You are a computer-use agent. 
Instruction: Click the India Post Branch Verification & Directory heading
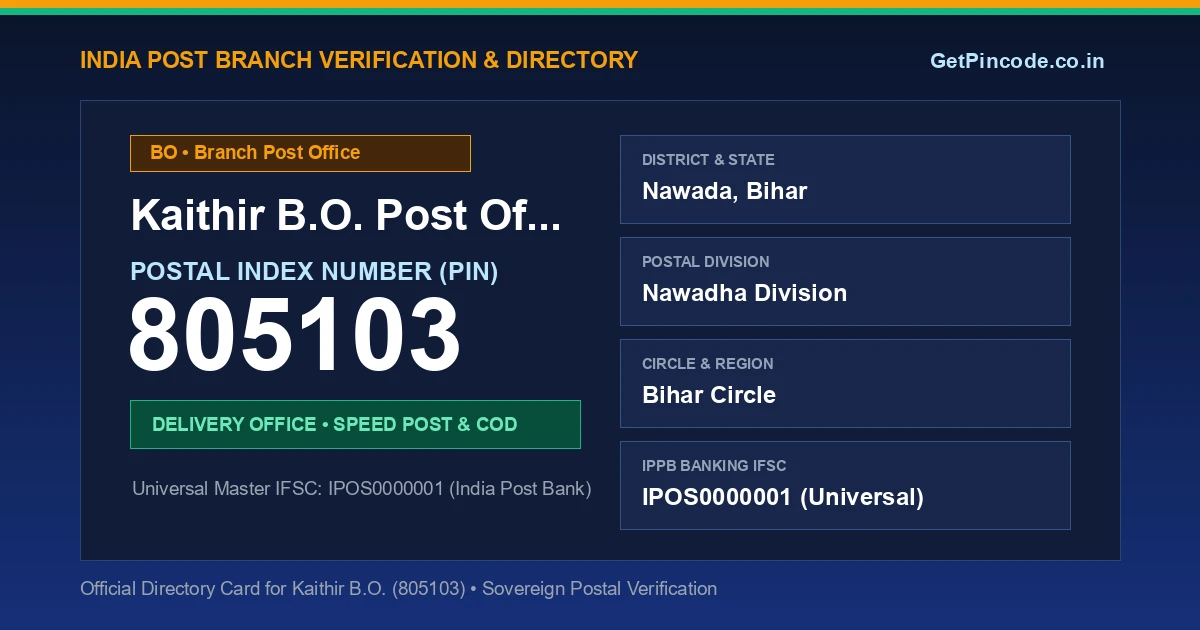[x=359, y=60]
